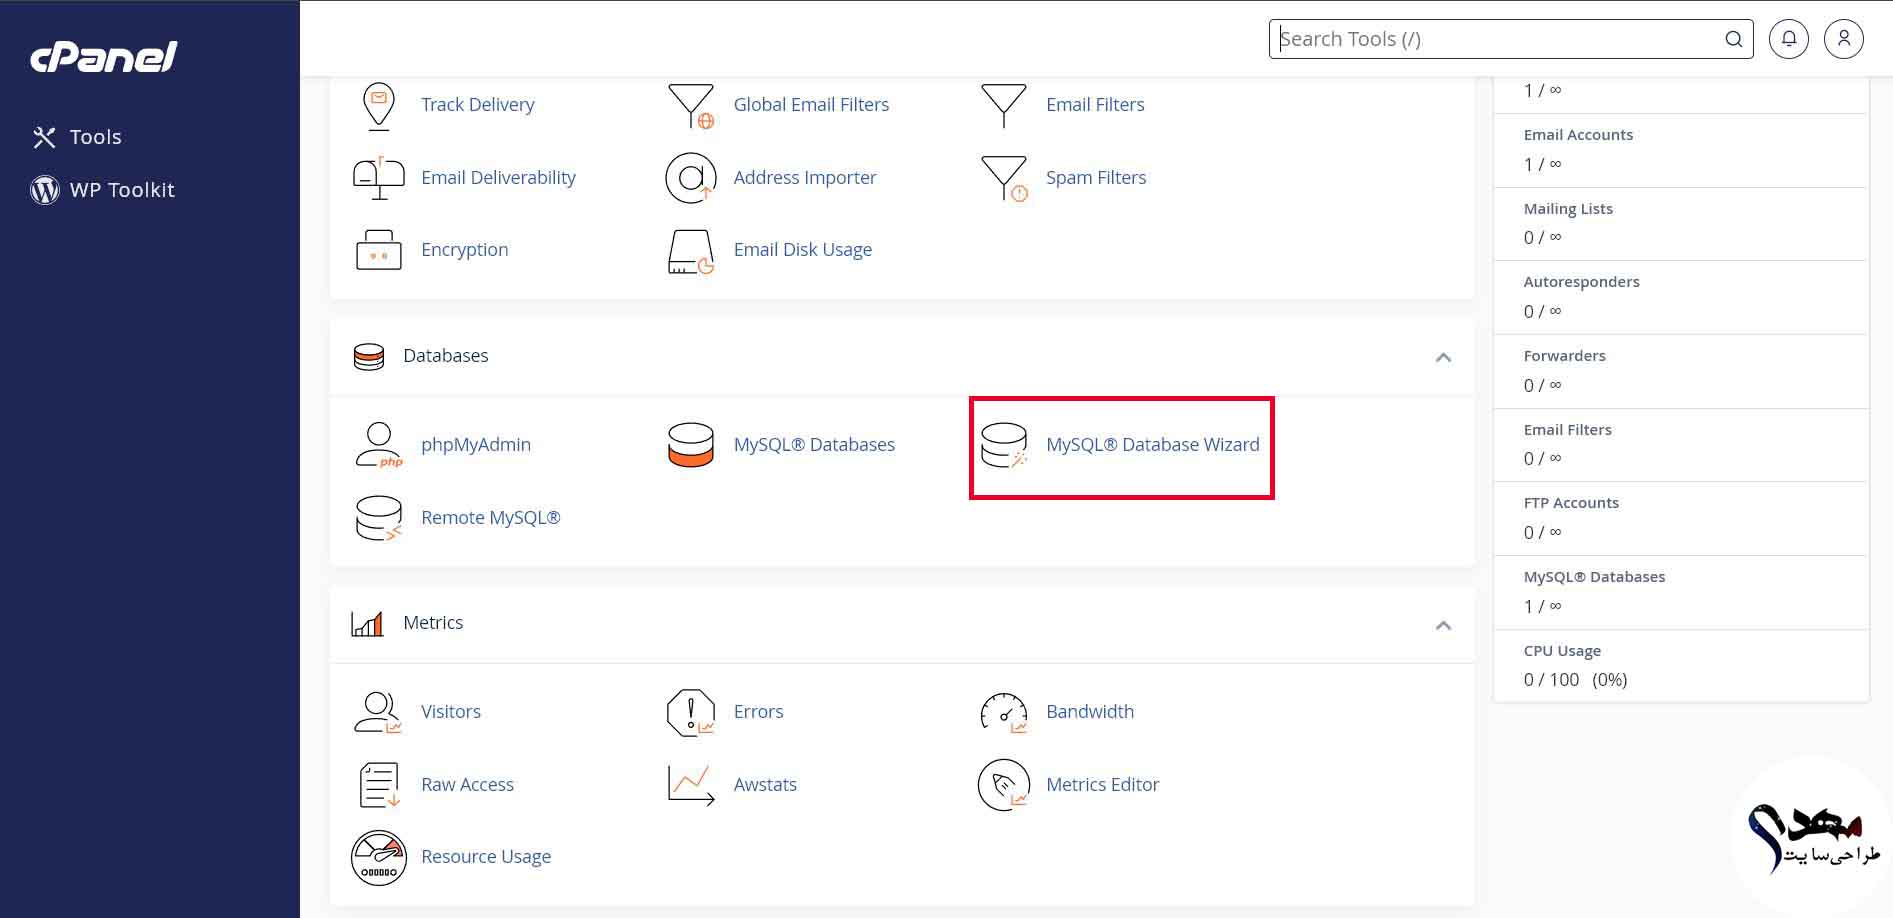Collapse the Databases section chevron

coord(1443,357)
